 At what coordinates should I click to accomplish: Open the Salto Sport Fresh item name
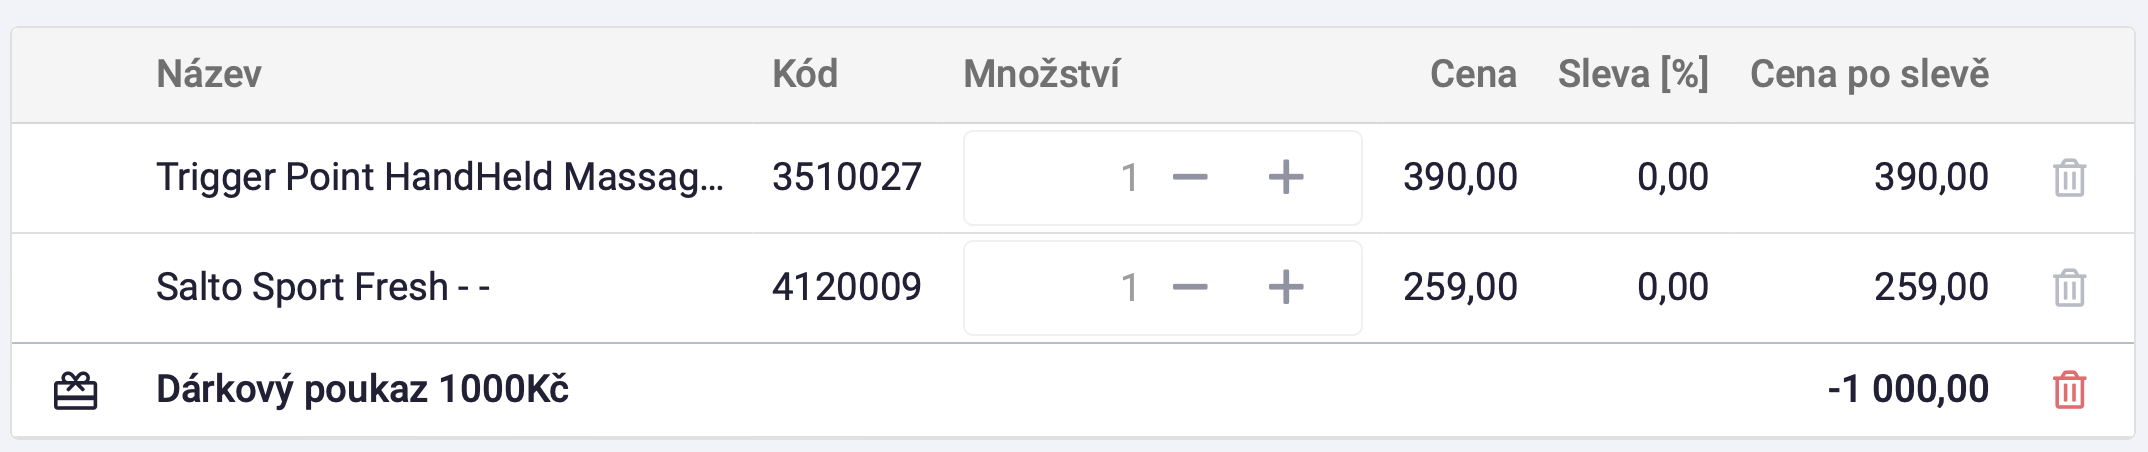[x=323, y=287]
